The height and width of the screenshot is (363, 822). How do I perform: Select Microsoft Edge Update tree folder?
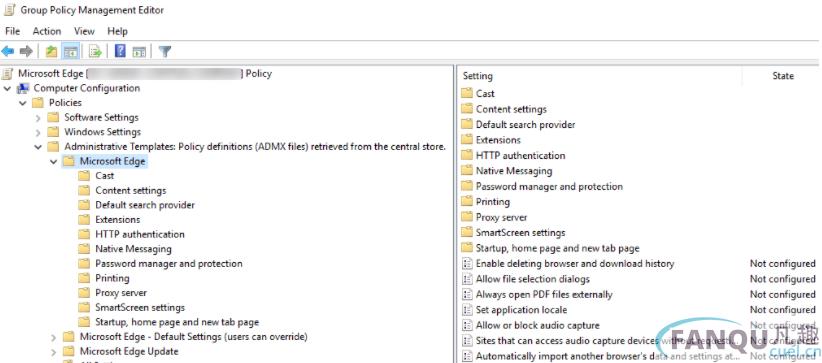(x=129, y=351)
